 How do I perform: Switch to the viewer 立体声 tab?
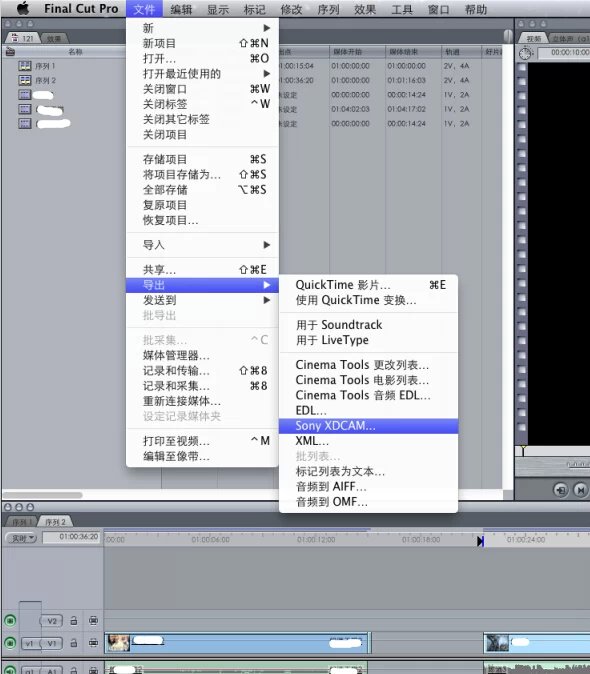[x=569, y=39]
